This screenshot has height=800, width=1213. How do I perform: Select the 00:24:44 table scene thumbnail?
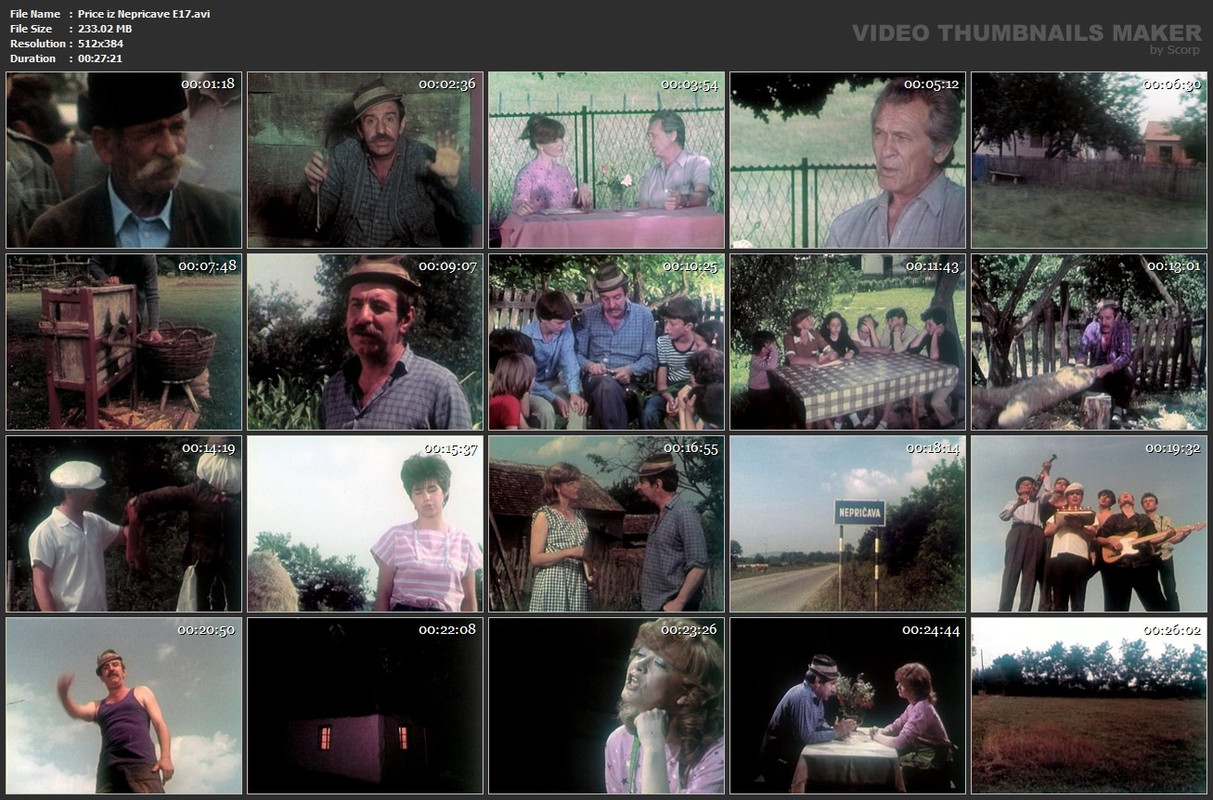tap(848, 706)
